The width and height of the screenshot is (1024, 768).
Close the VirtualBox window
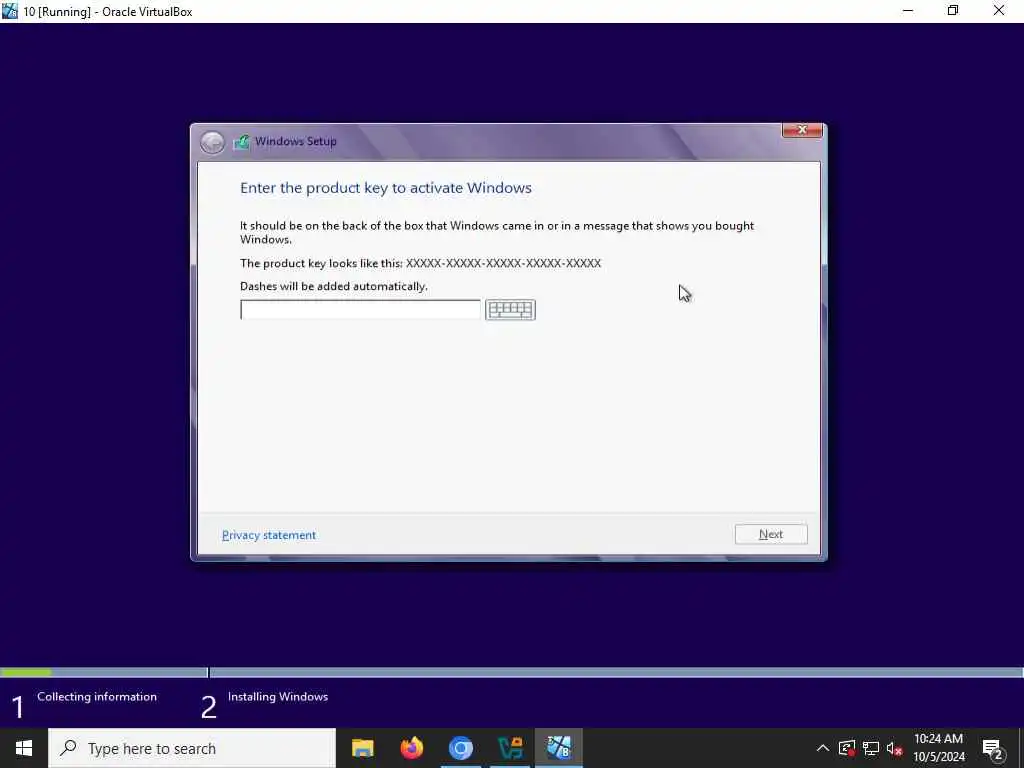[x=999, y=11]
